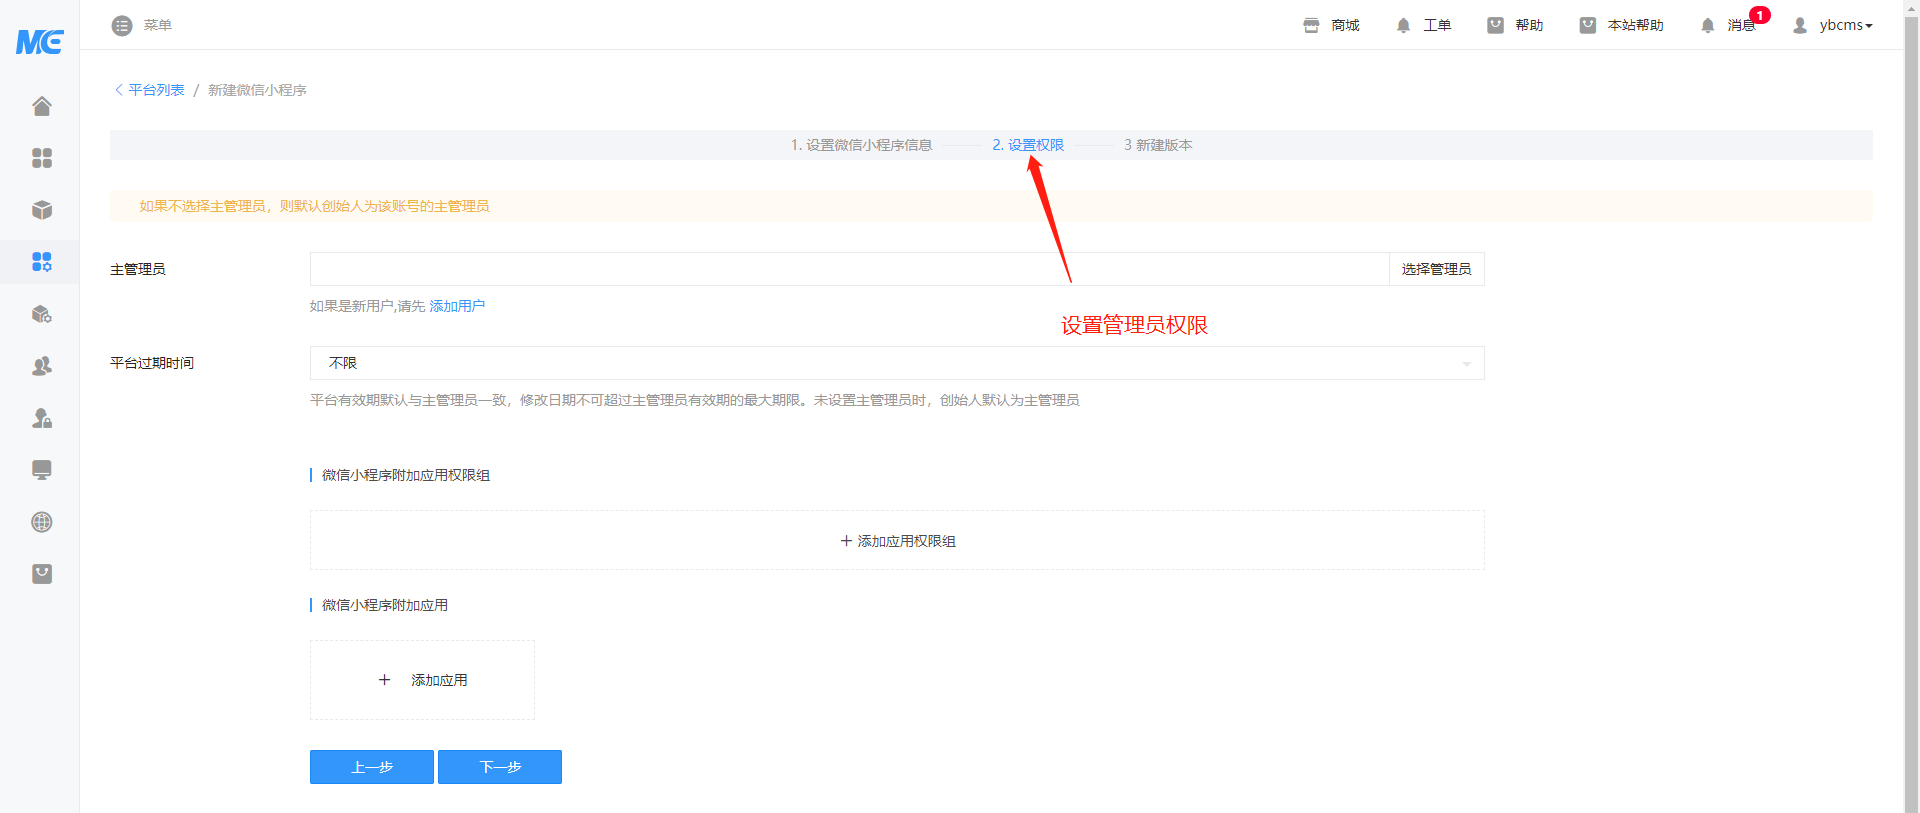Click the shopping bag sidebar icon

(41, 574)
